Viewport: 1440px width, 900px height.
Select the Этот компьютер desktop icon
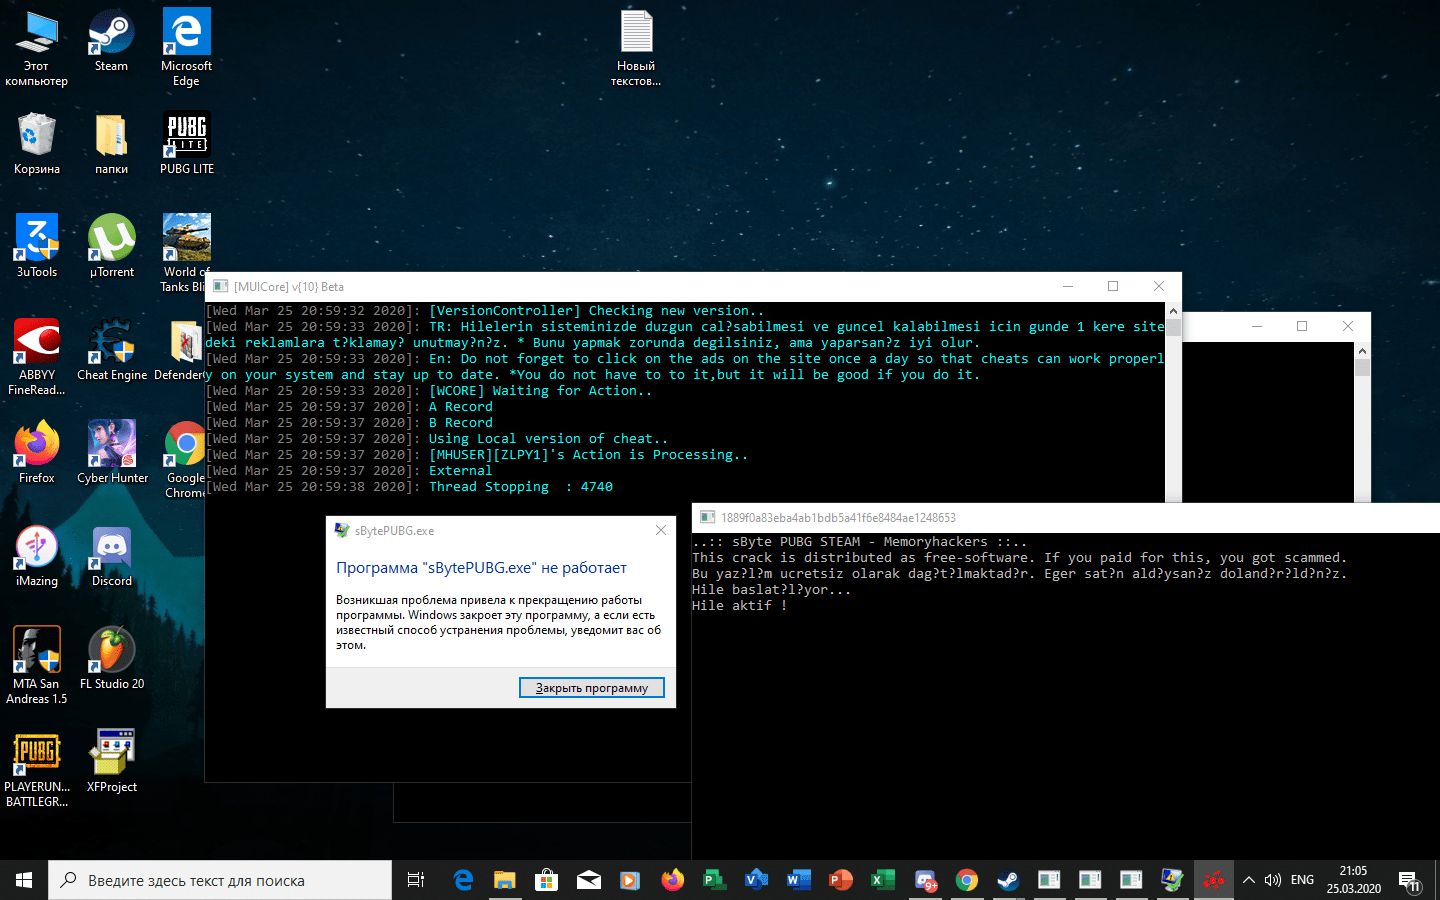pyautogui.click(x=37, y=47)
